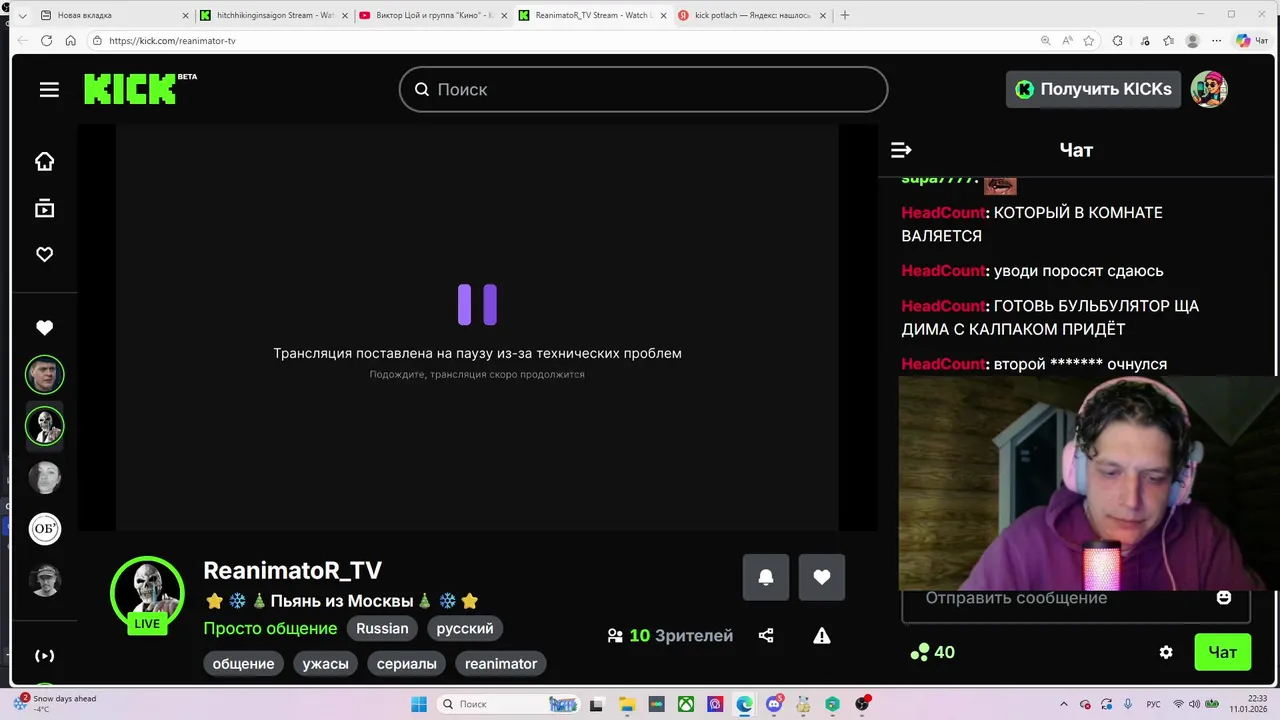Open the Kick hamburger menu

click(49, 90)
